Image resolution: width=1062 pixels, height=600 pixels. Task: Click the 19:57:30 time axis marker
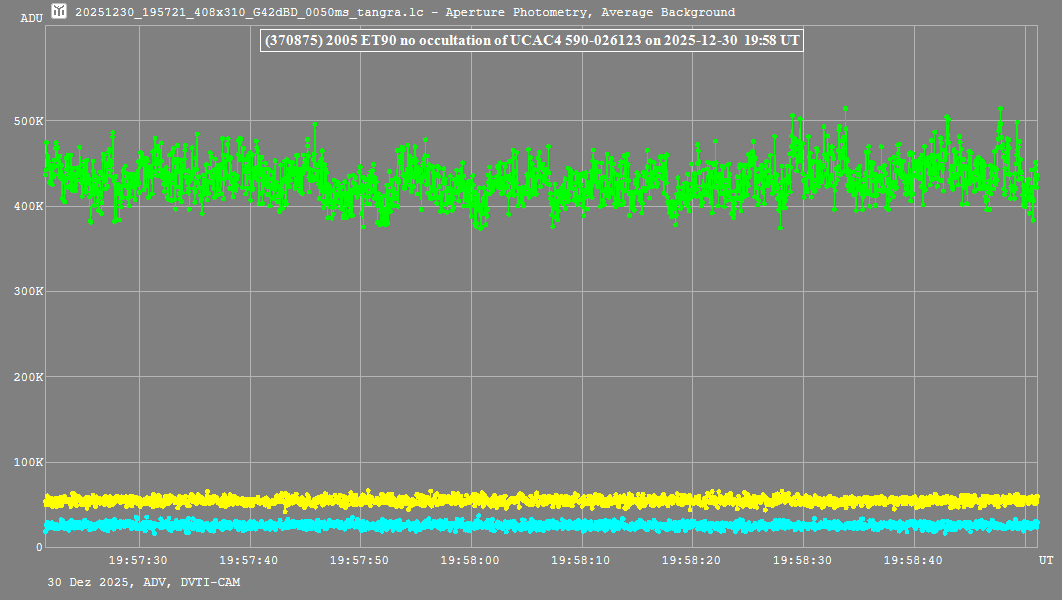pos(138,561)
